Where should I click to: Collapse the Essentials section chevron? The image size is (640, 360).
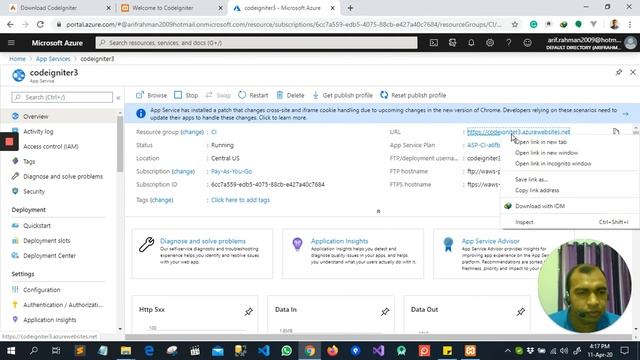[378, 211]
